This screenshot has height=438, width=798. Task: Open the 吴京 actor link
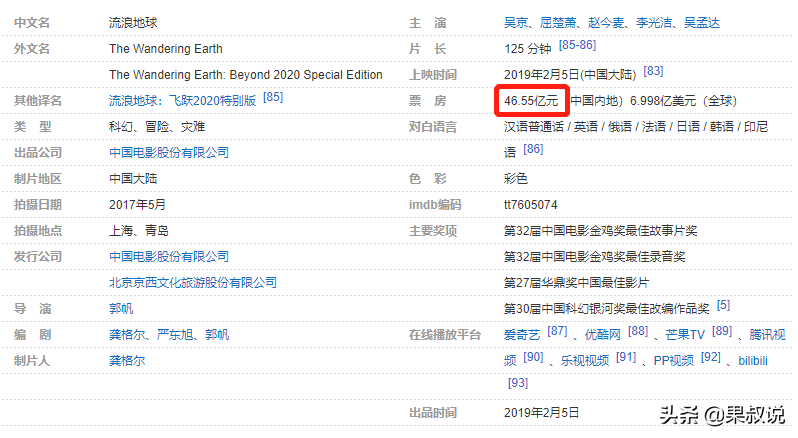click(x=516, y=23)
